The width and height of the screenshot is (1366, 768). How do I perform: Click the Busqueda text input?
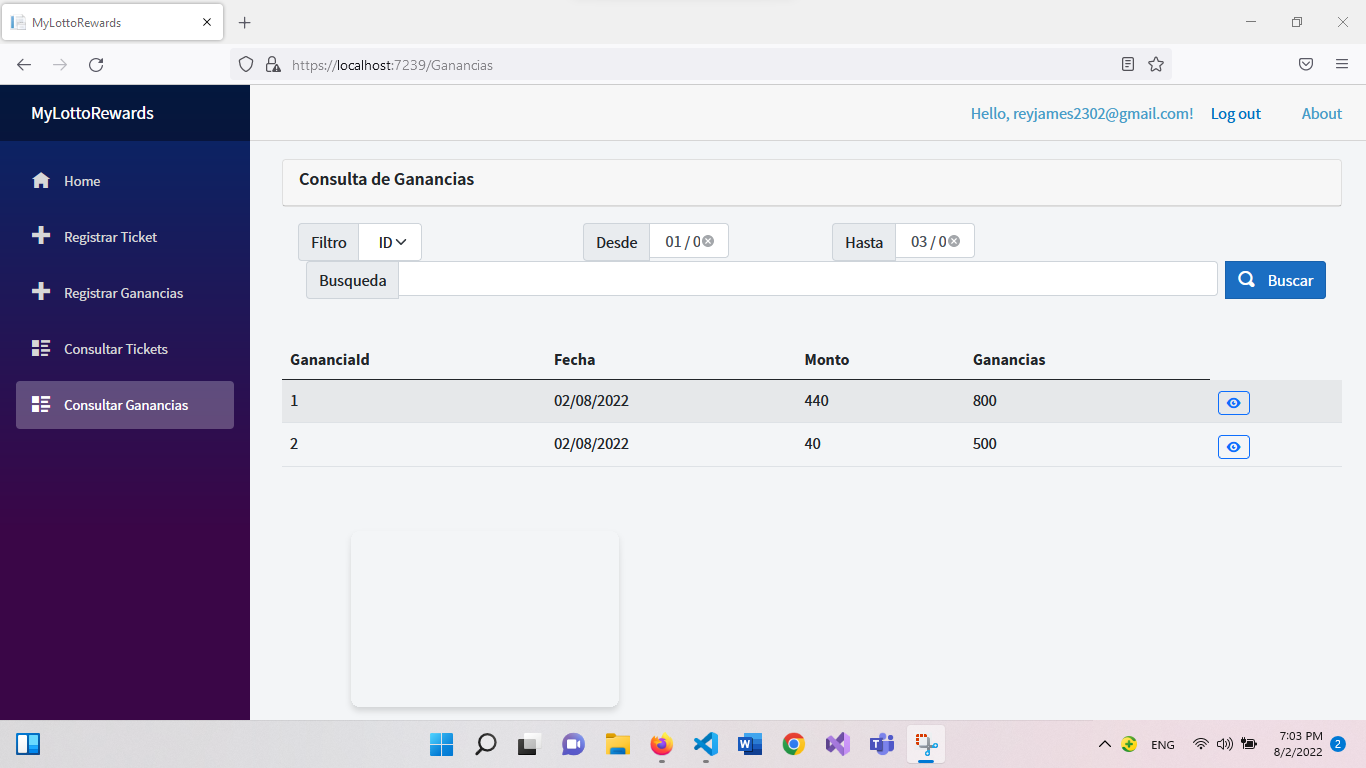807,279
